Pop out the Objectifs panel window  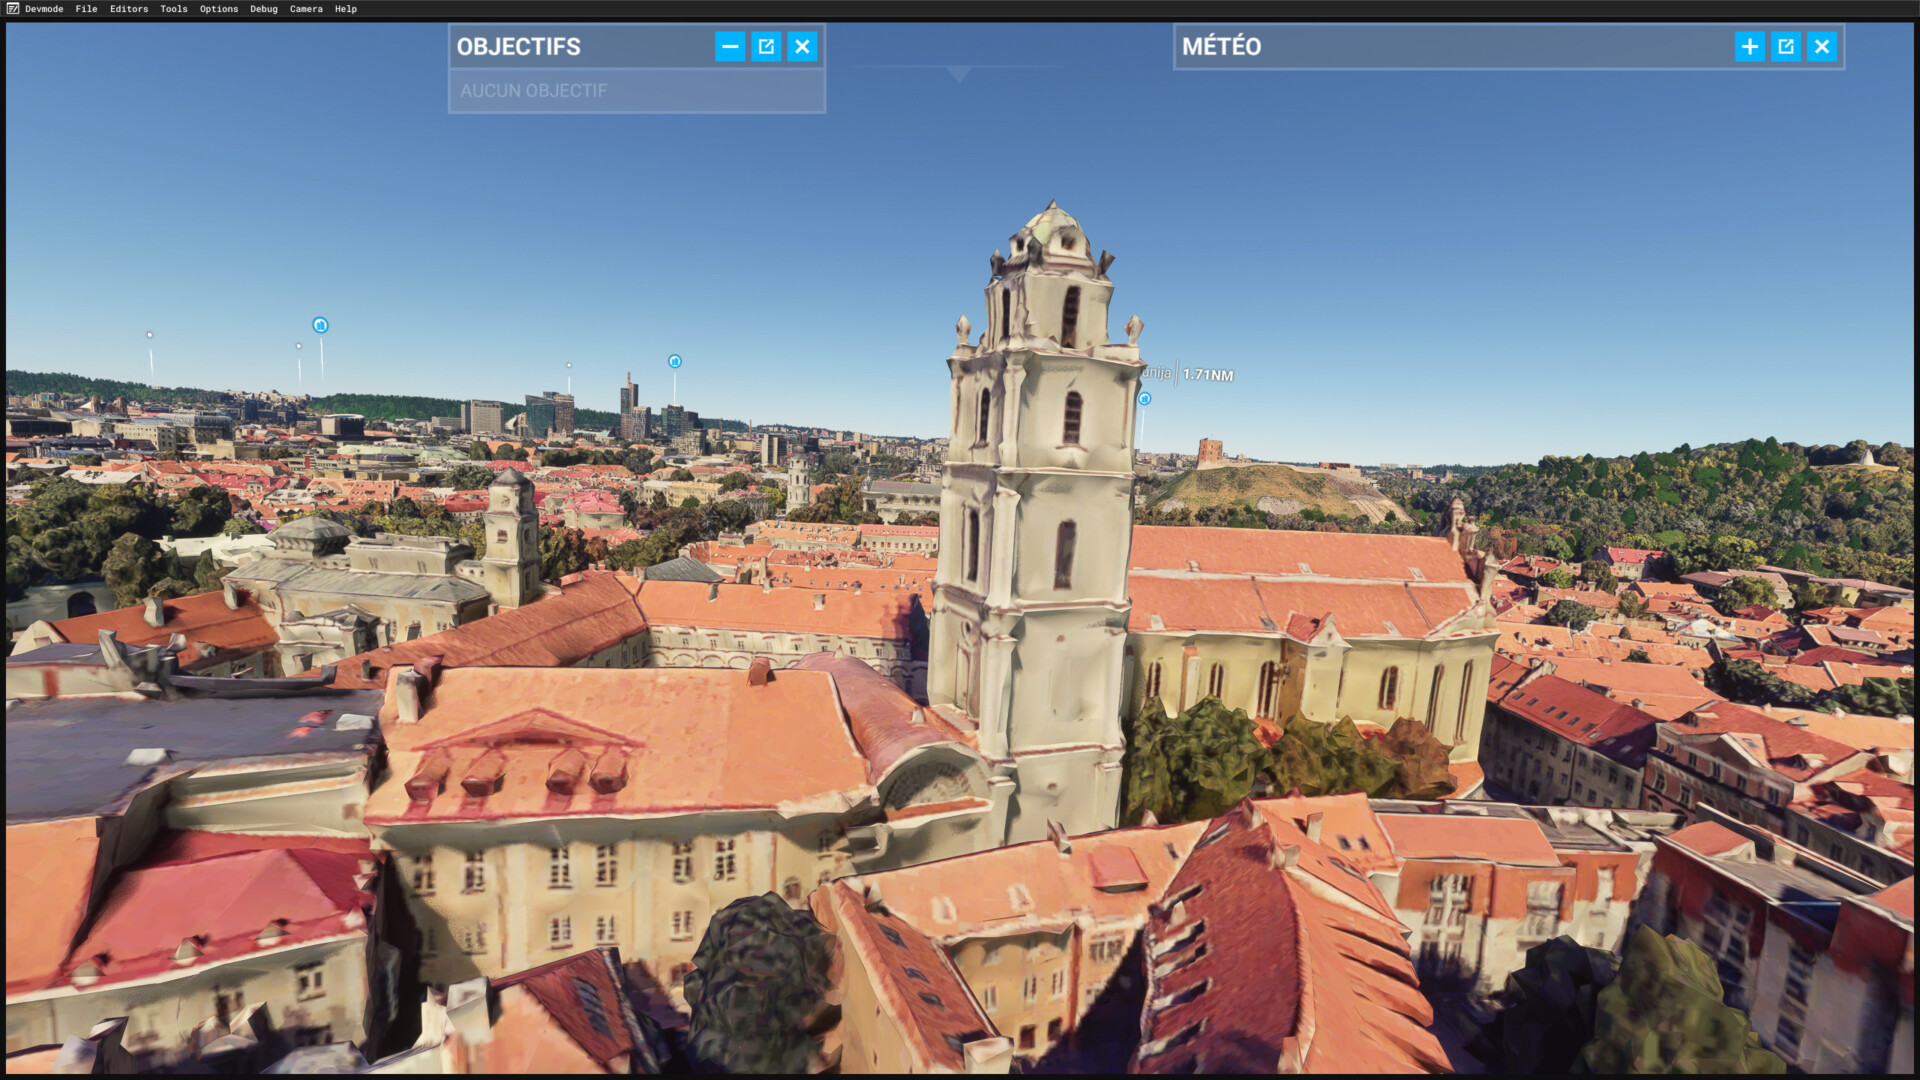pos(766,46)
